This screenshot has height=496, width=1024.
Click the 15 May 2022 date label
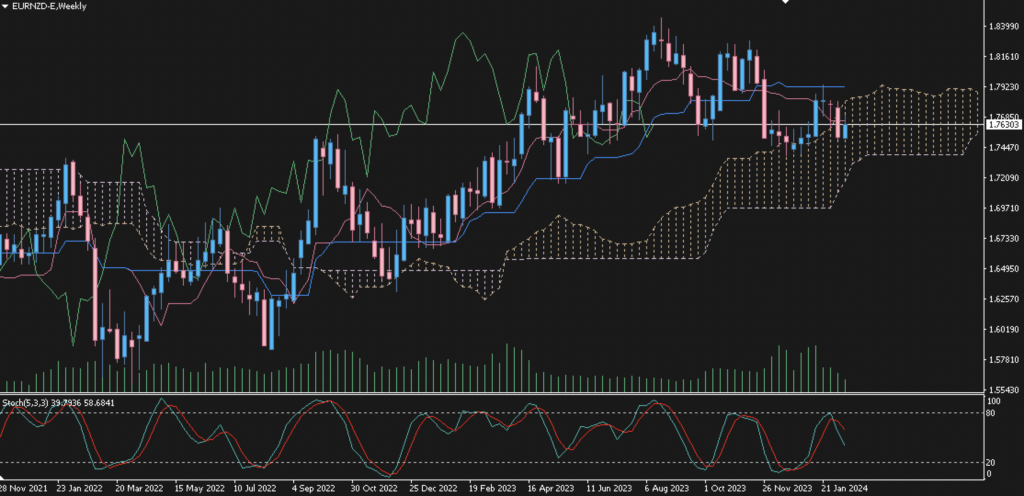pyautogui.click(x=199, y=488)
